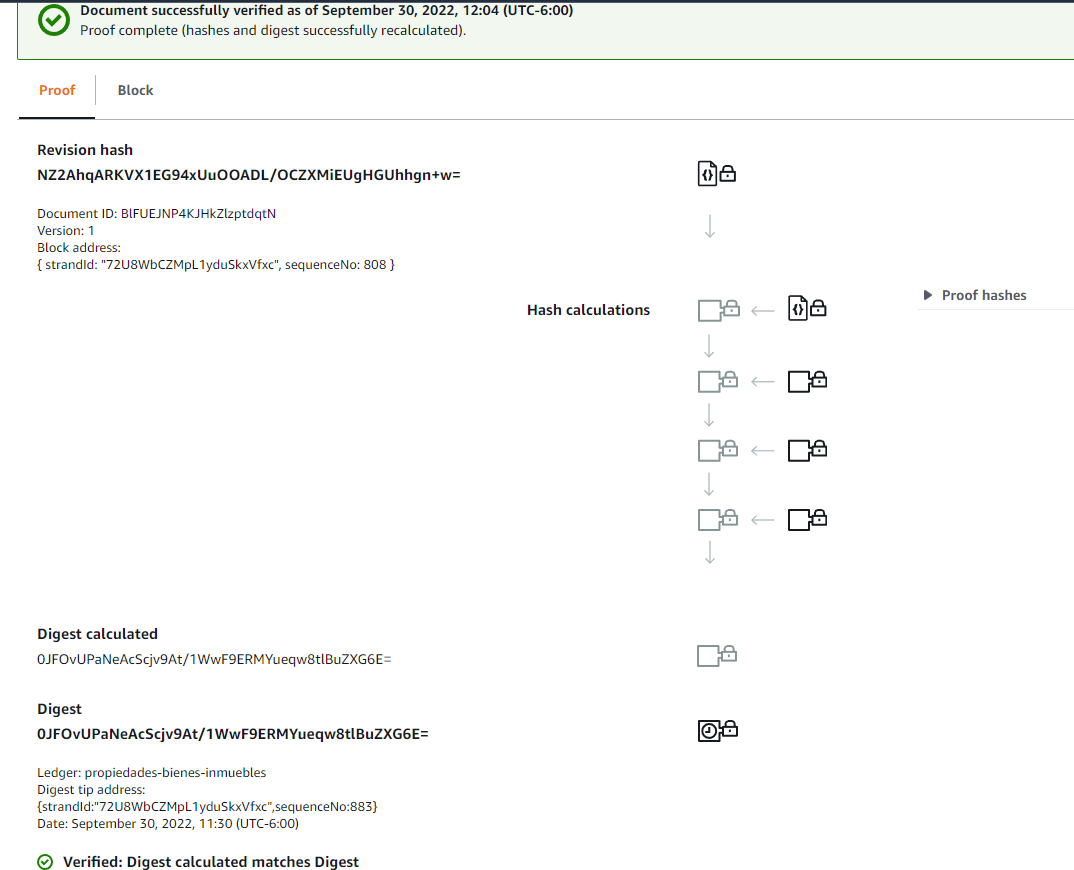Click the fourth hash calculation result icon
Image resolution: width=1074 pixels, height=870 pixels.
(x=717, y=519)
